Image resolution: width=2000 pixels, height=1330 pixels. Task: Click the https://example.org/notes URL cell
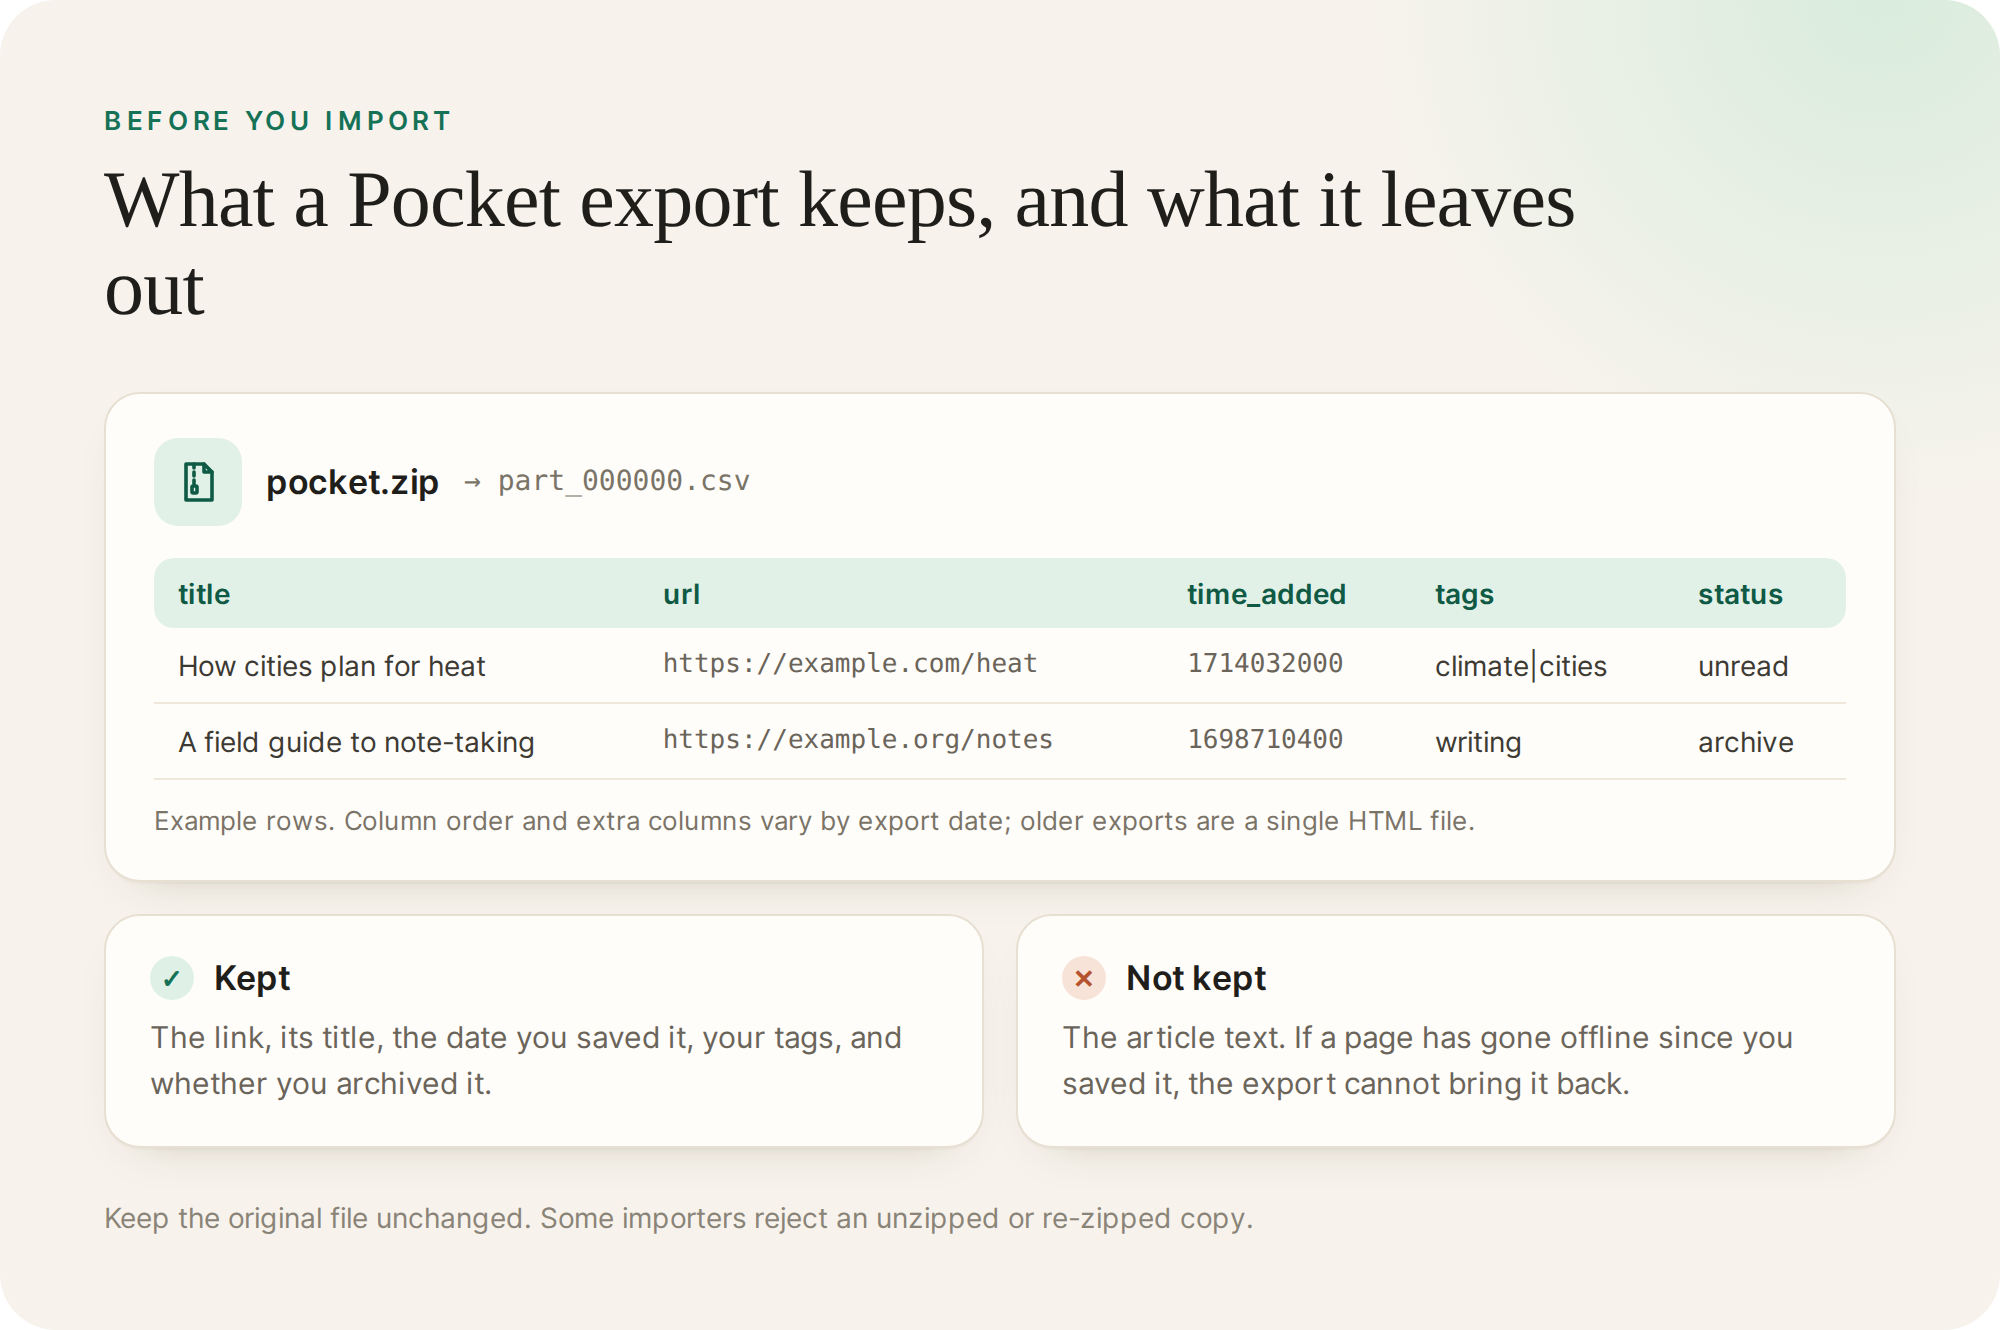pos(858,739)
